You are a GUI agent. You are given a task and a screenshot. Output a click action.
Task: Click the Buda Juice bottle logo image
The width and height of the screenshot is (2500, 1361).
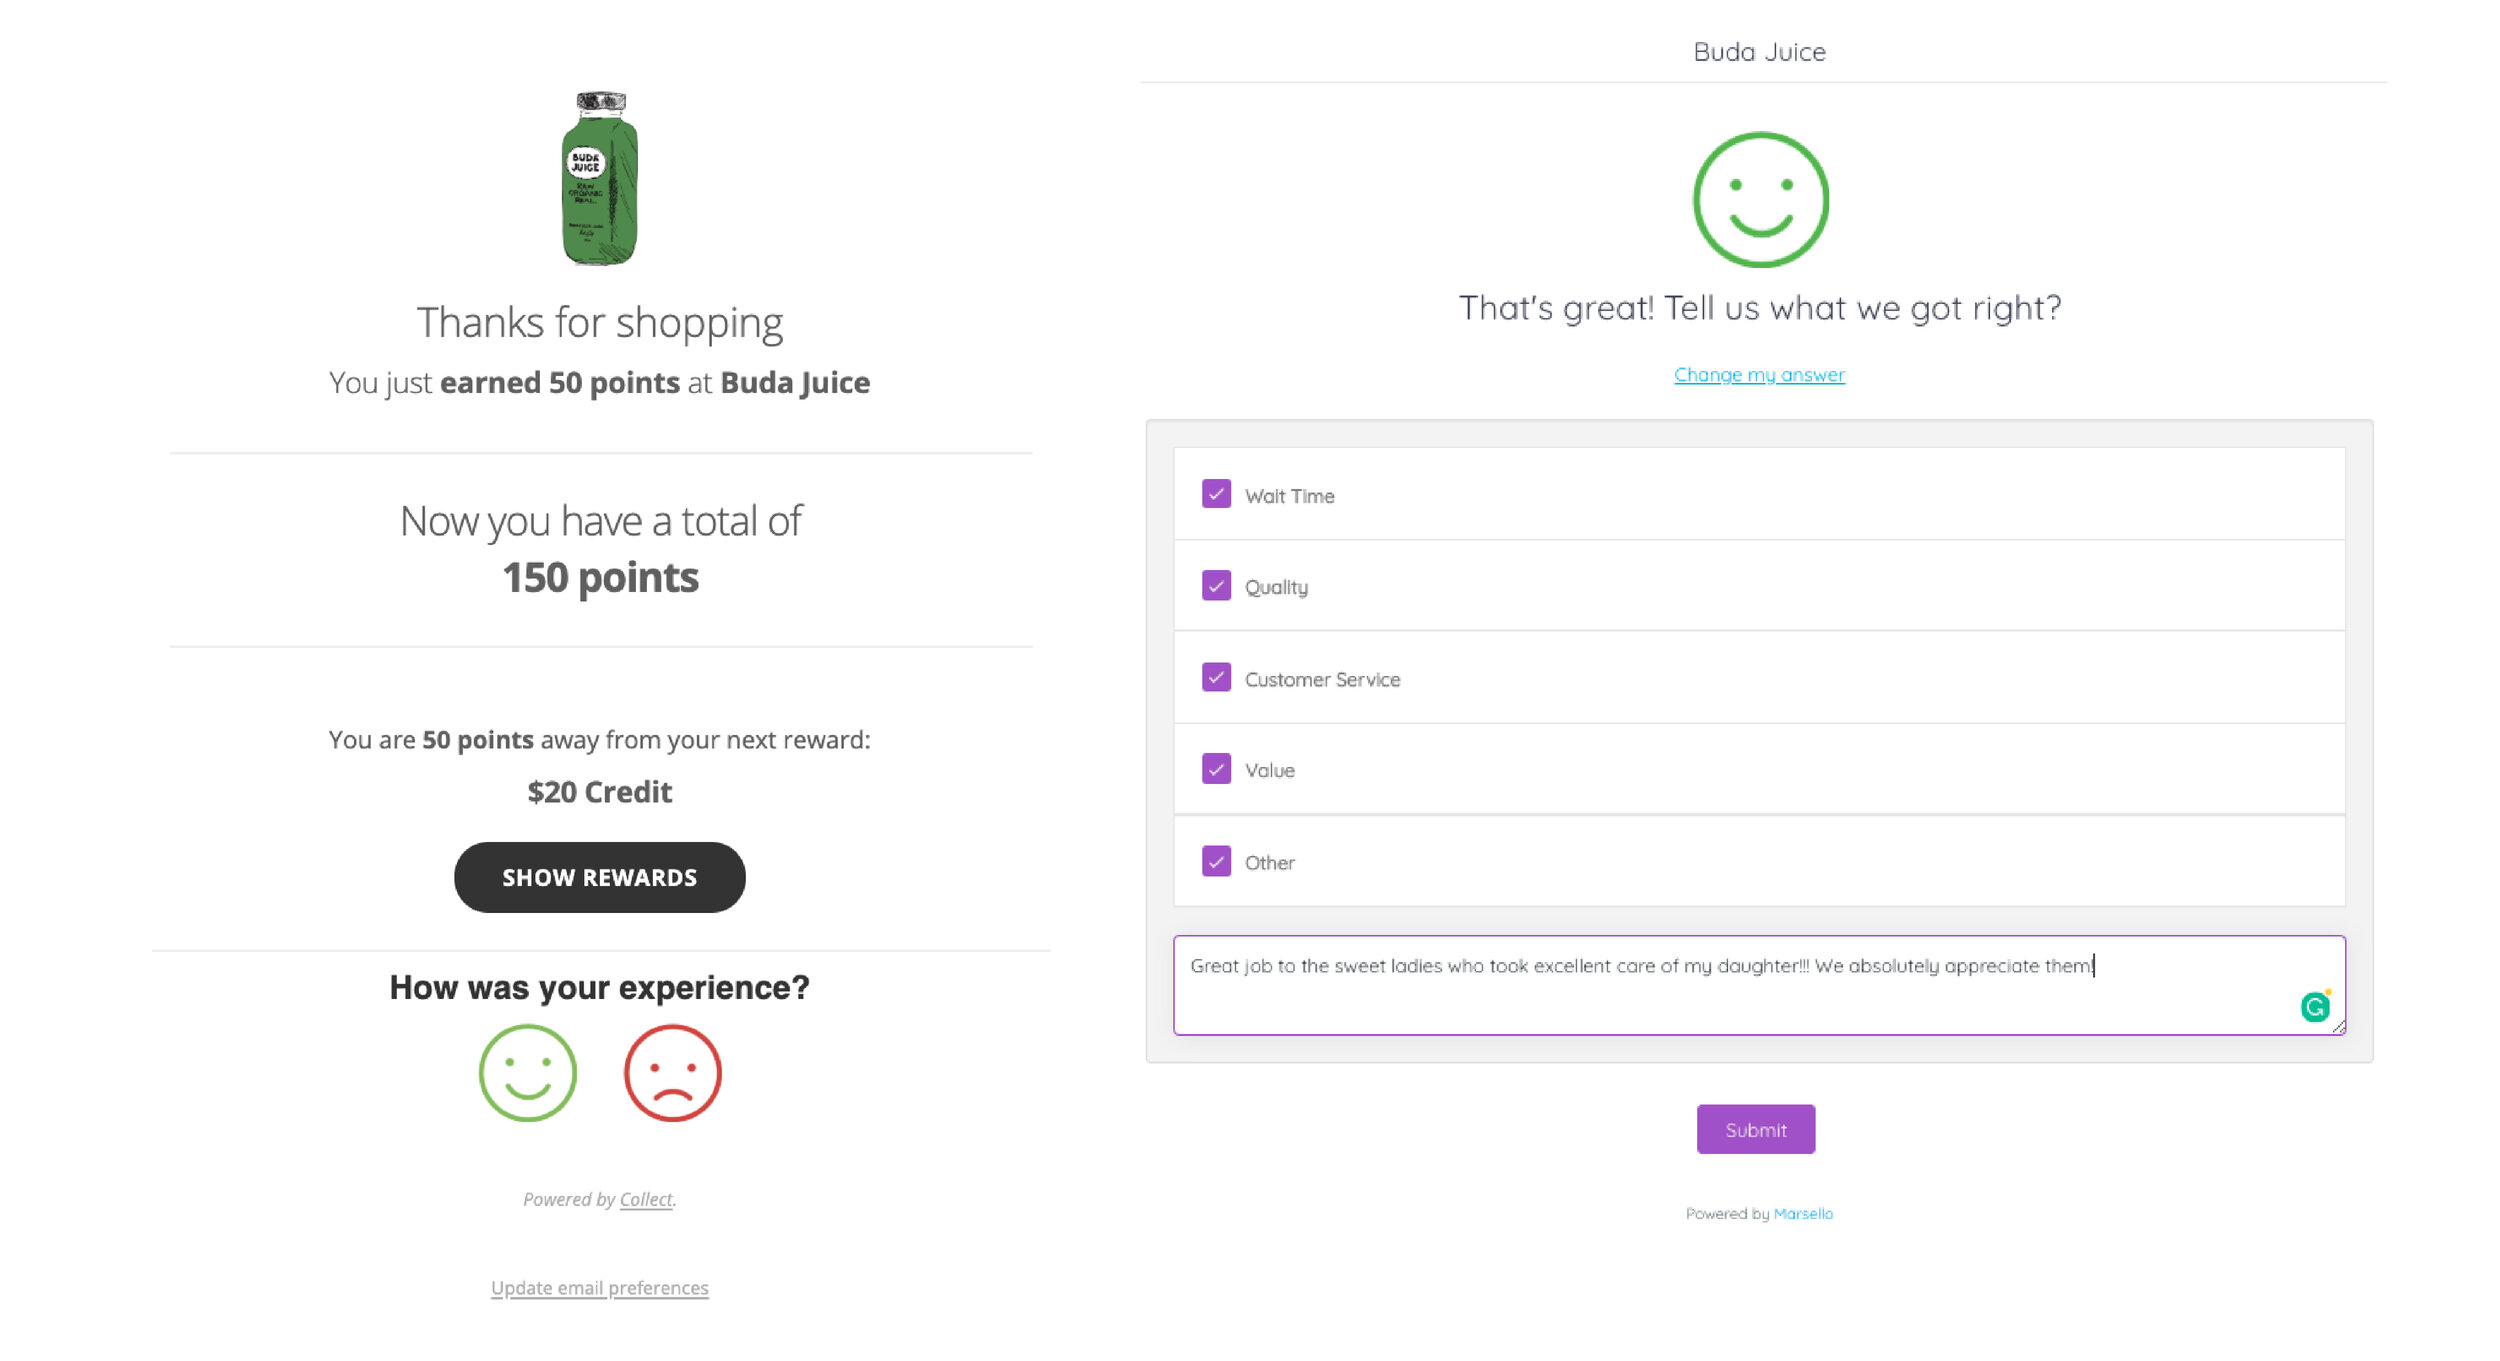point(600,178)
